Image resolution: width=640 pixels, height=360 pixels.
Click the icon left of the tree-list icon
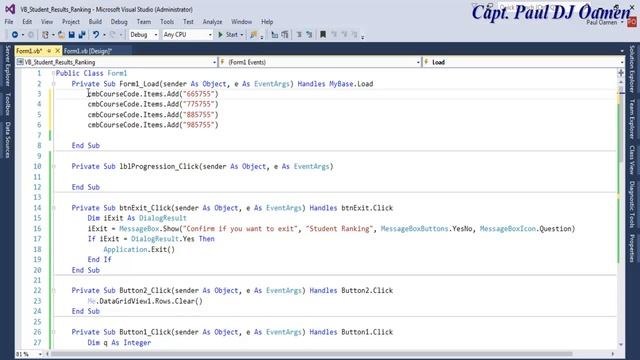tap(274, 35)
